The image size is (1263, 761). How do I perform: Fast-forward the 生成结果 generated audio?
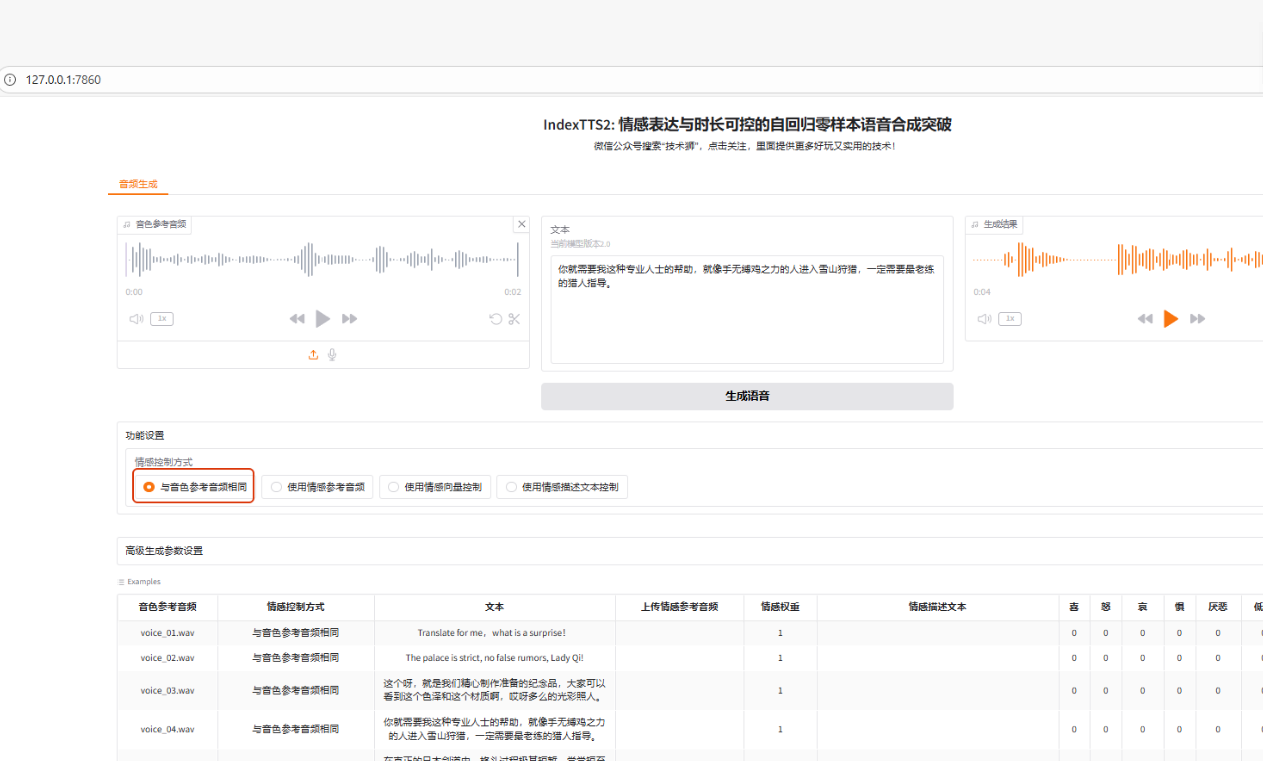pyautogui.click(x=1197, y=319)
